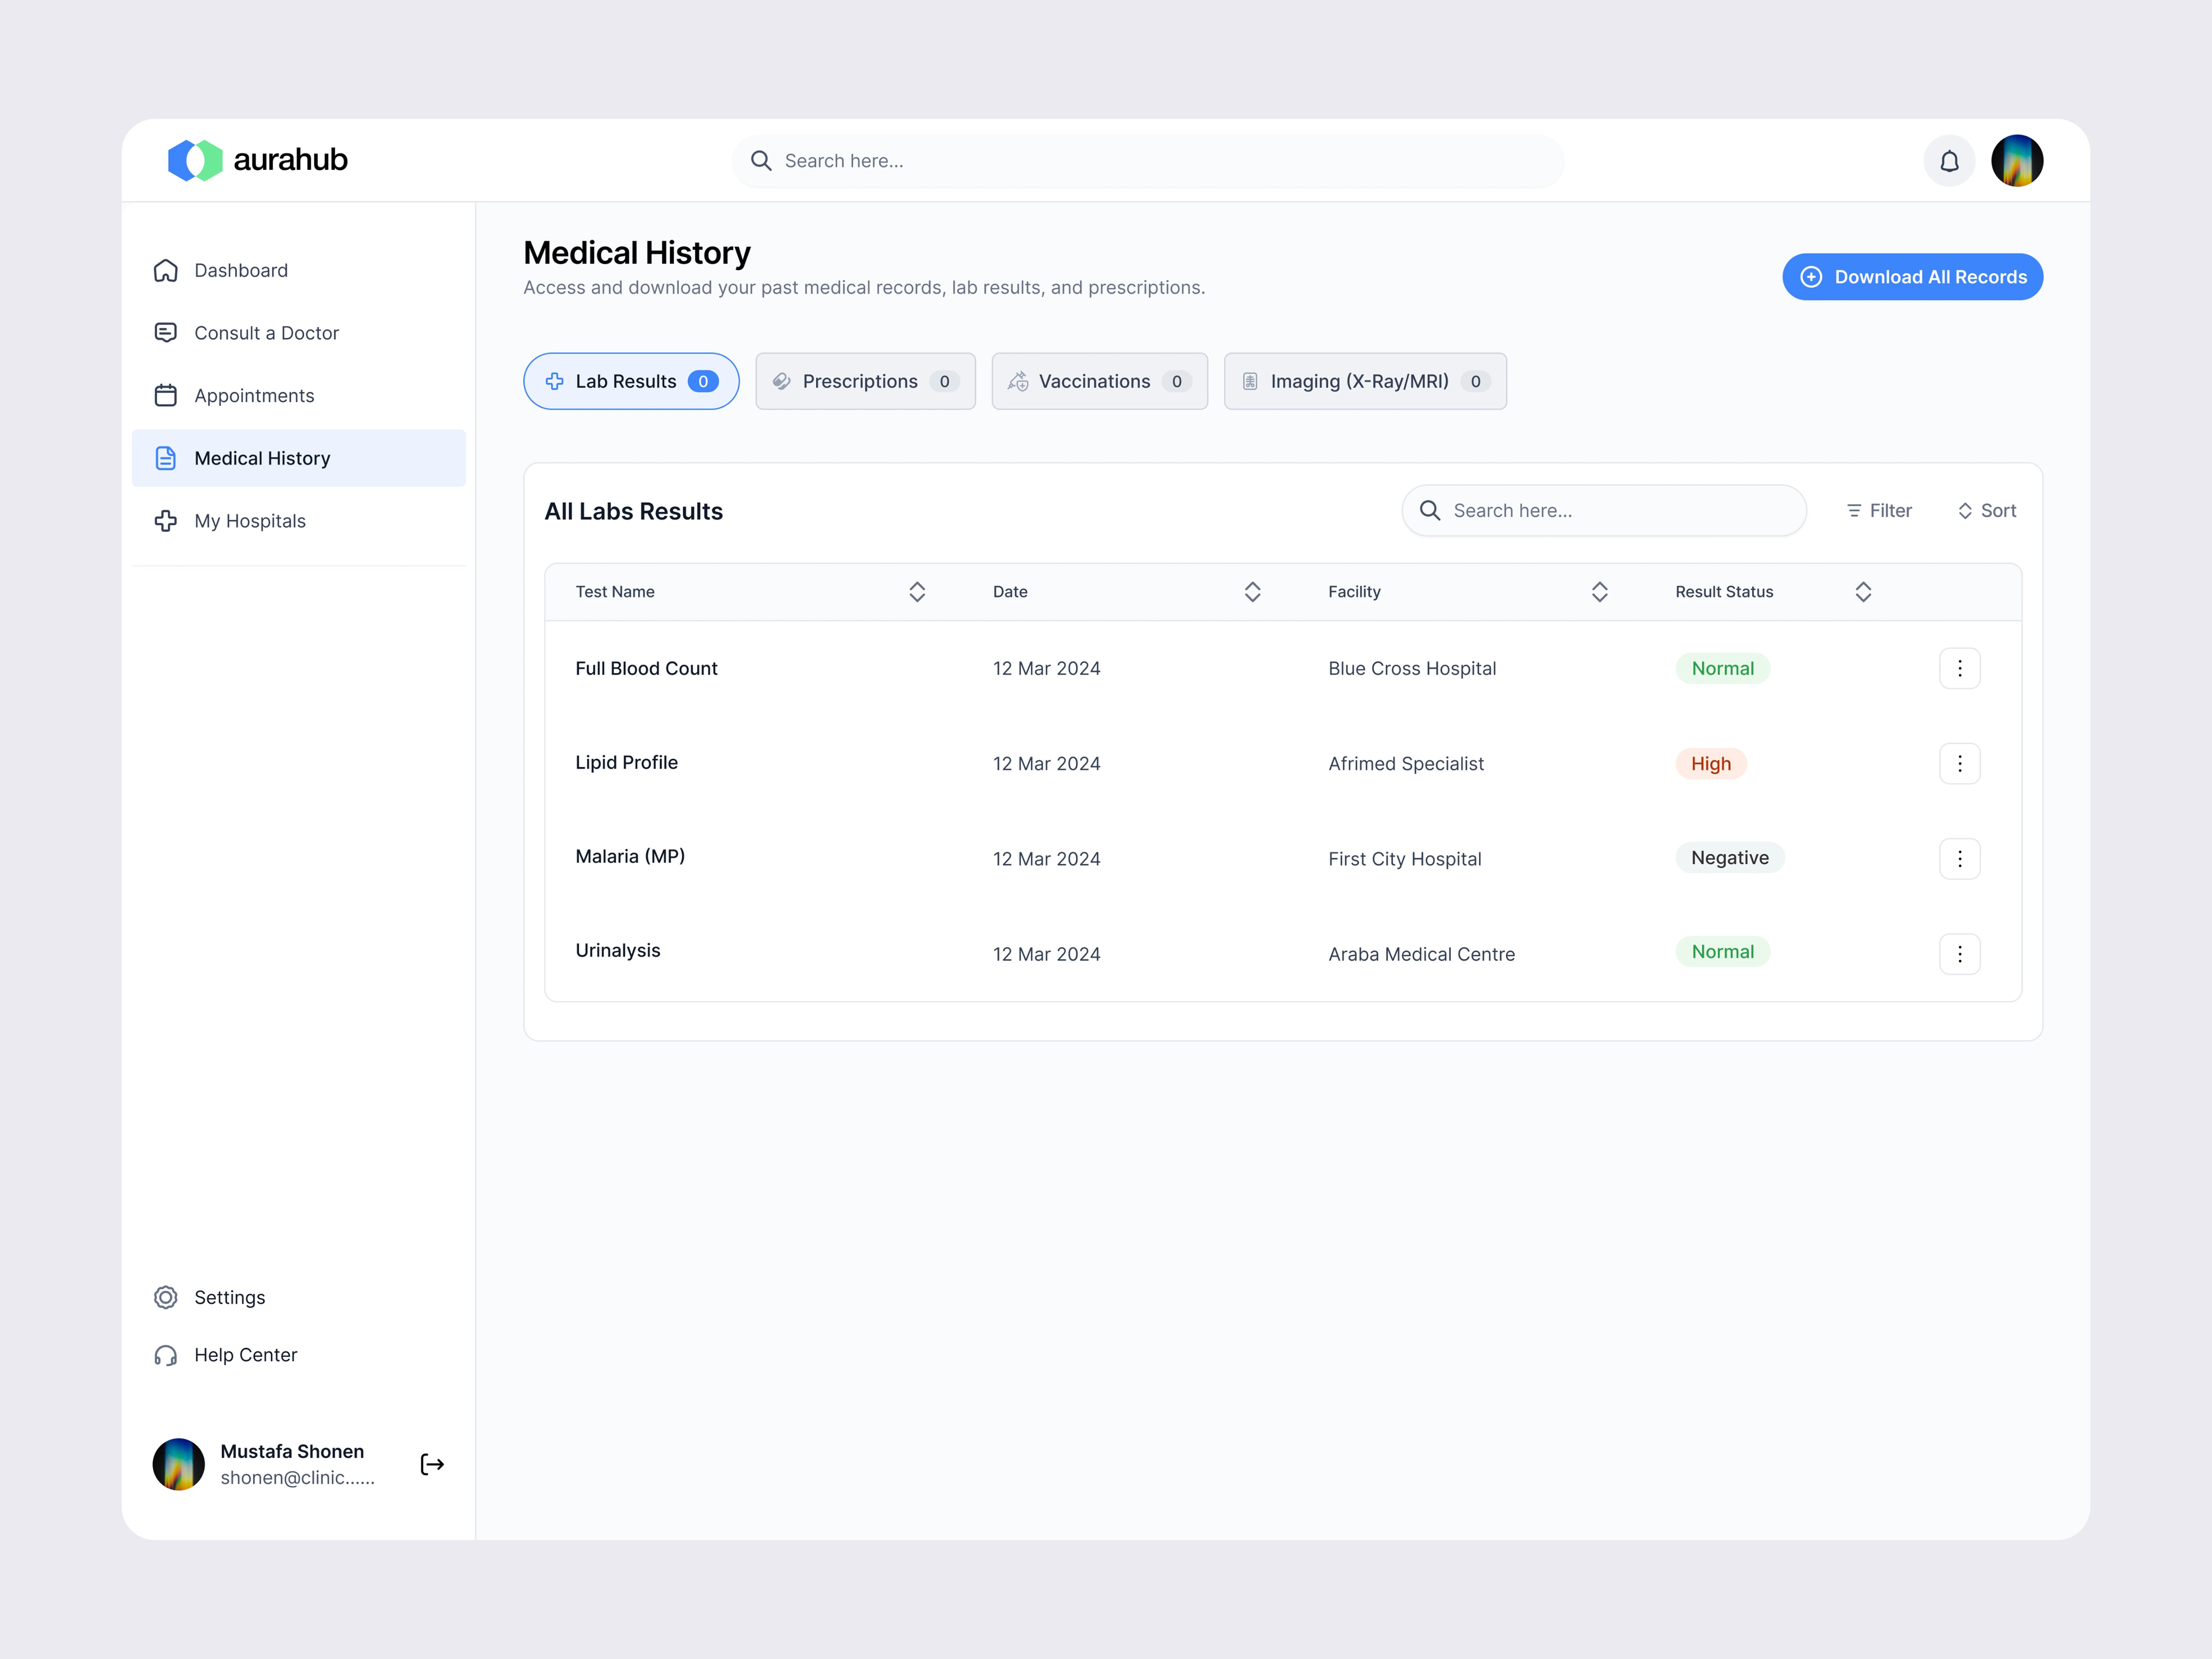
Task: Select the Vaccinations tab
Action: point(1099,381)
